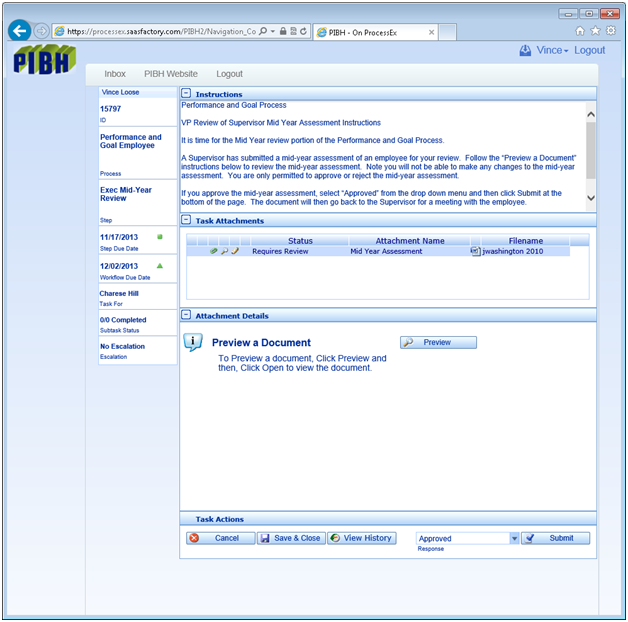Click the Preview a Document heading
Viewport: 628px width, 622px height.
pos(261,342)
